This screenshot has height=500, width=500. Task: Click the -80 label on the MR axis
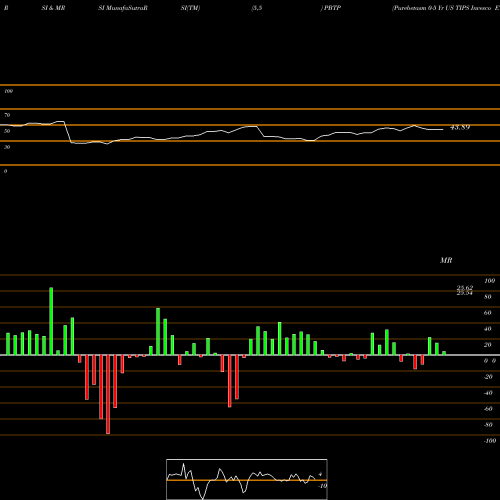[x=488, y=425]
